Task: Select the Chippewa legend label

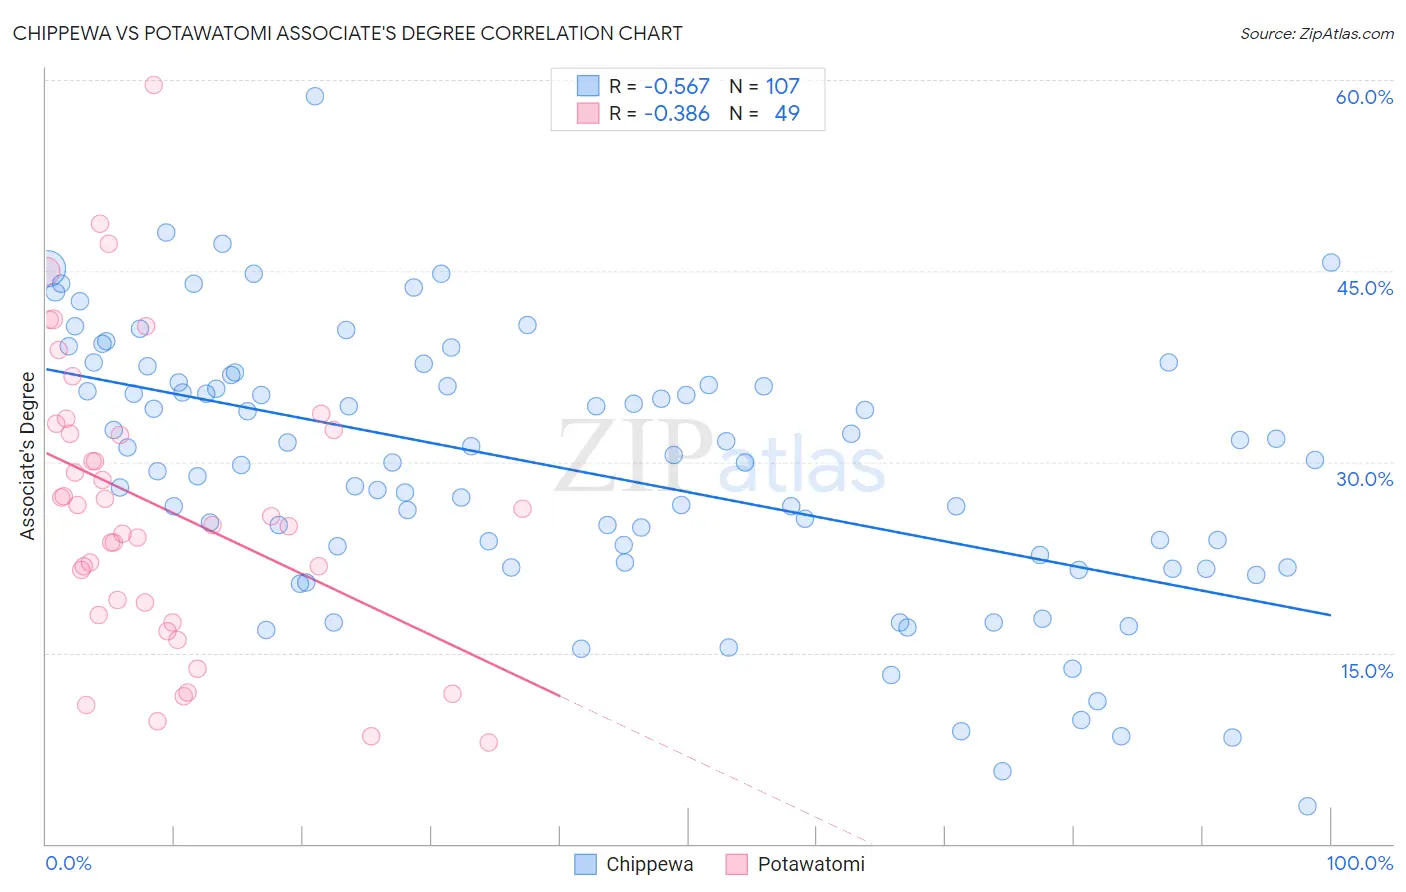Action: point(650,864)
